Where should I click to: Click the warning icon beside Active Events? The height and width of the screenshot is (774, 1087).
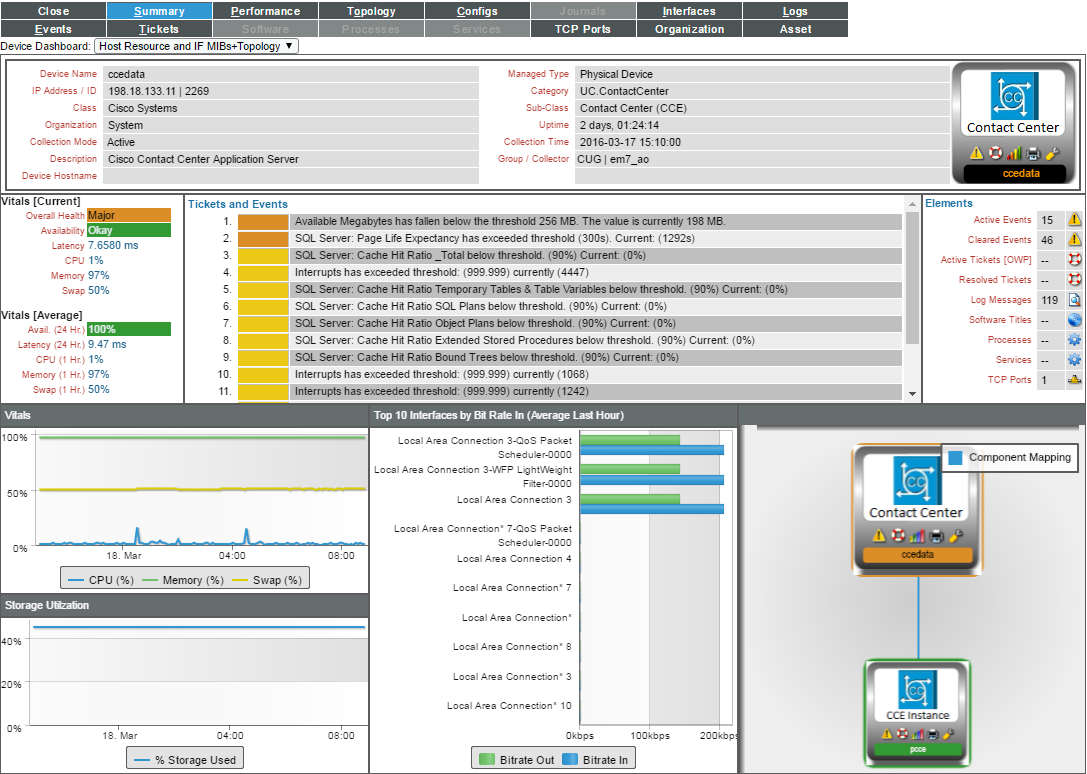[1075, 220]
